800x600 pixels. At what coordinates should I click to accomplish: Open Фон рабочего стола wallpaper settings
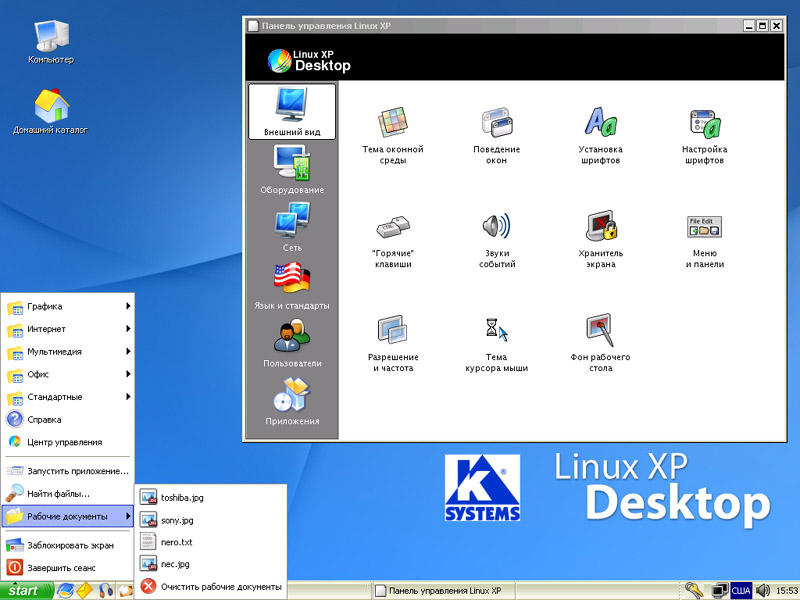pyautogui.click(x=601, y=343)
